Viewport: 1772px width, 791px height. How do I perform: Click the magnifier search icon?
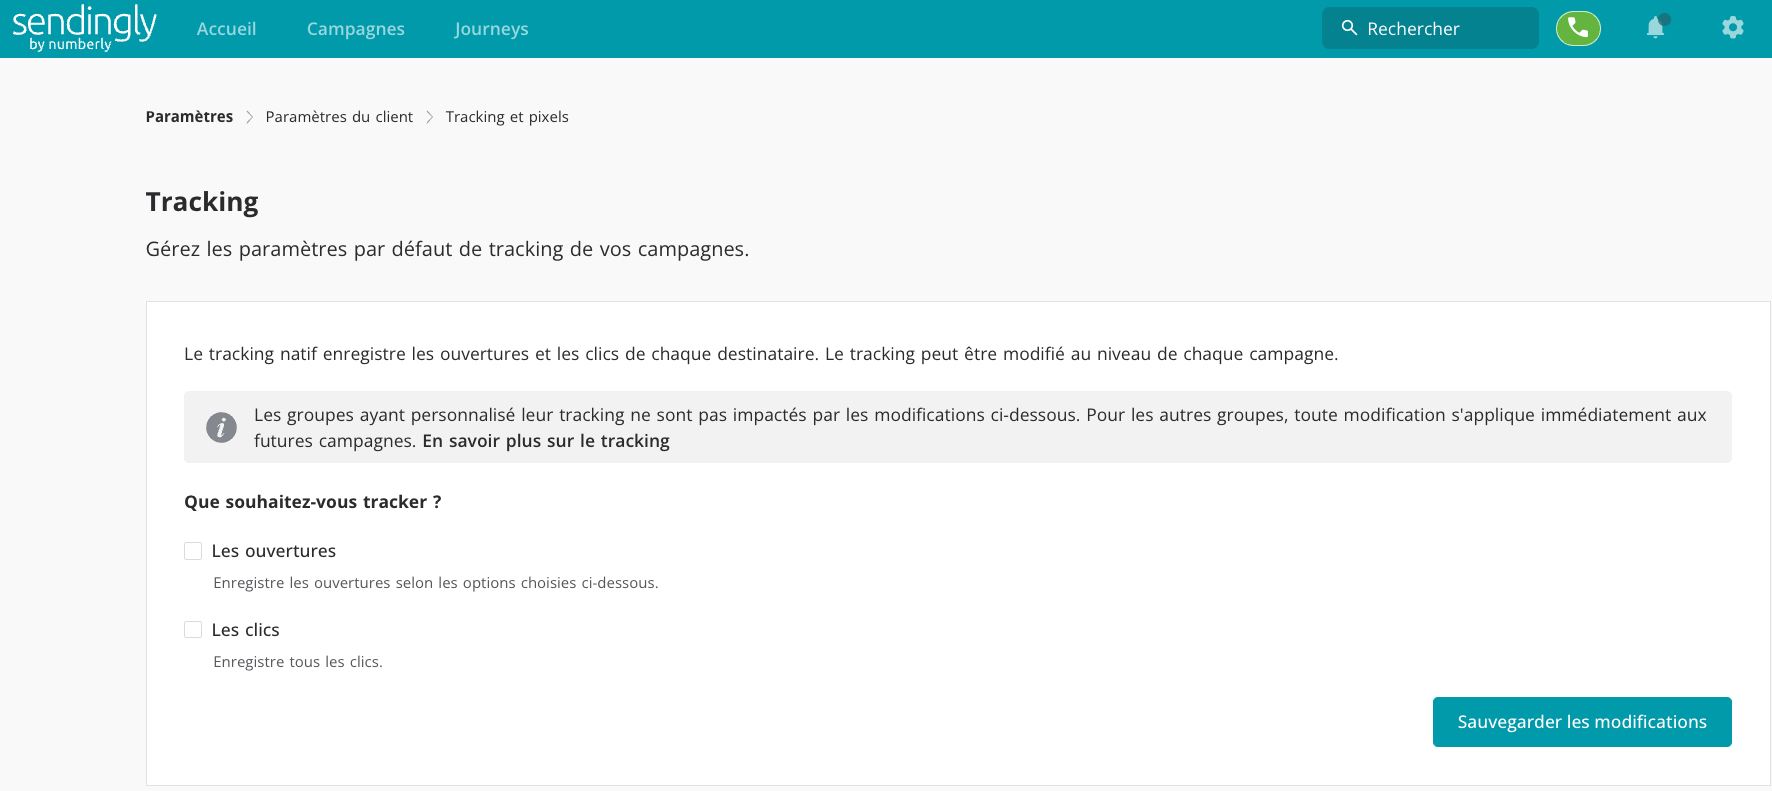(x=1349, y=28)
